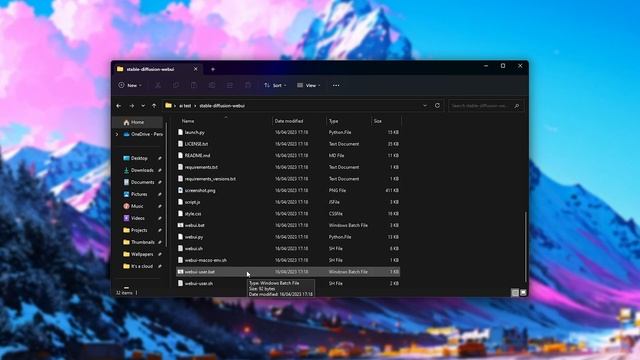640x360 pixels.
Task: Unpin Wallpapers via its pin icon
Action: [x=160, y=254]
